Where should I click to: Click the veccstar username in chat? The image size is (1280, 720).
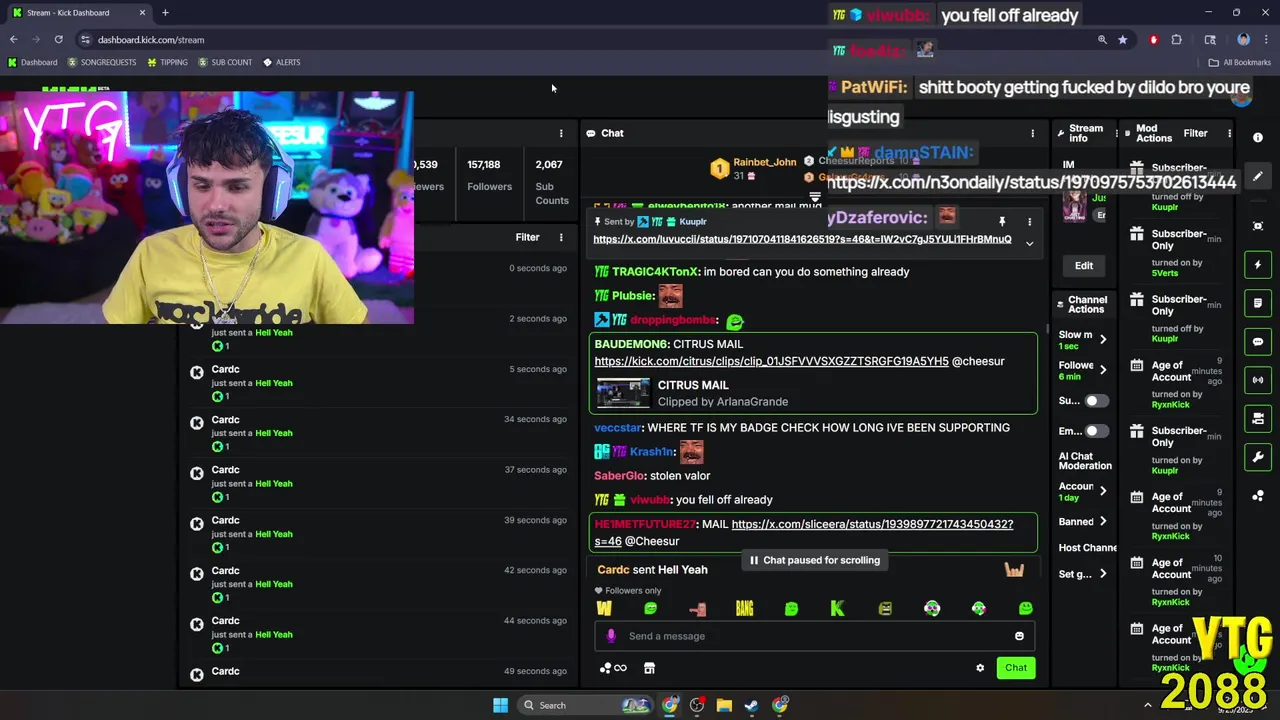(x=618, y=428)
